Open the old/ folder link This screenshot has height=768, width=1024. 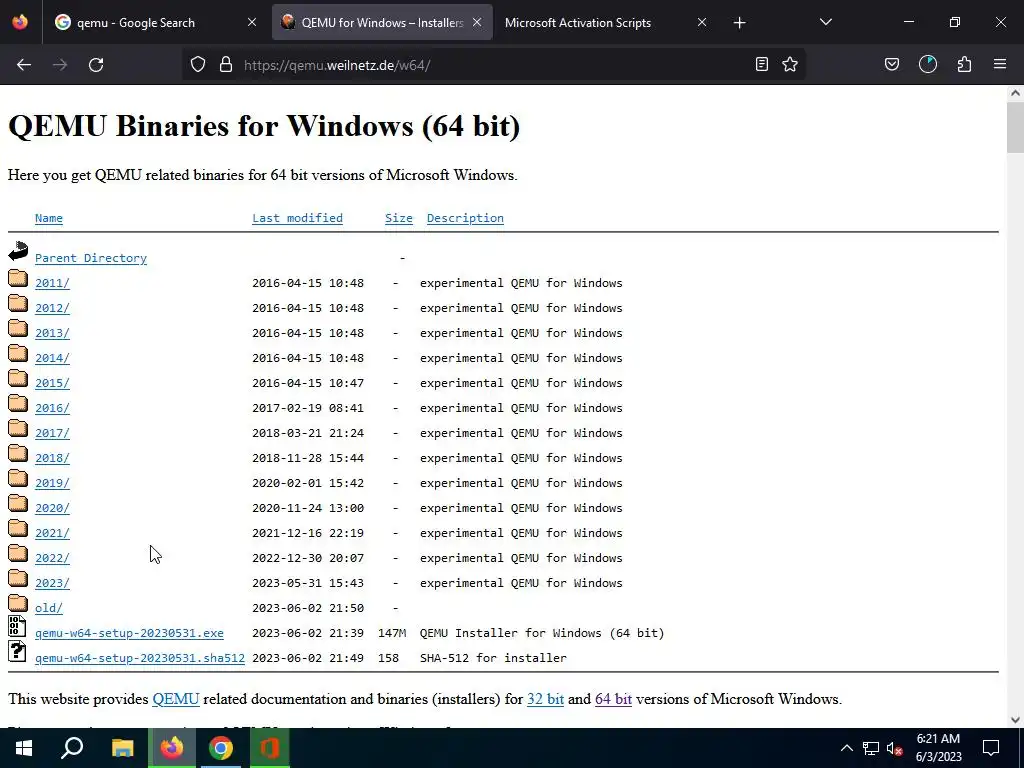49,608
